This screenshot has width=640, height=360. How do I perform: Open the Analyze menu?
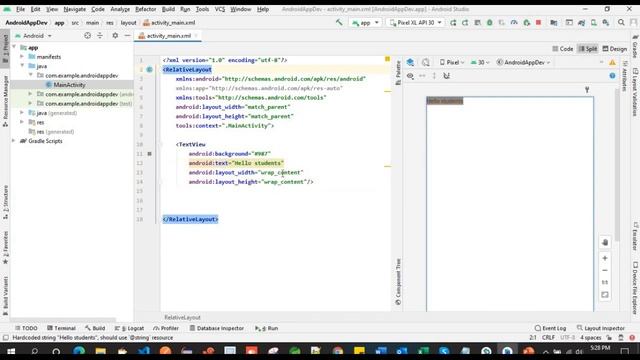[120, 9]
